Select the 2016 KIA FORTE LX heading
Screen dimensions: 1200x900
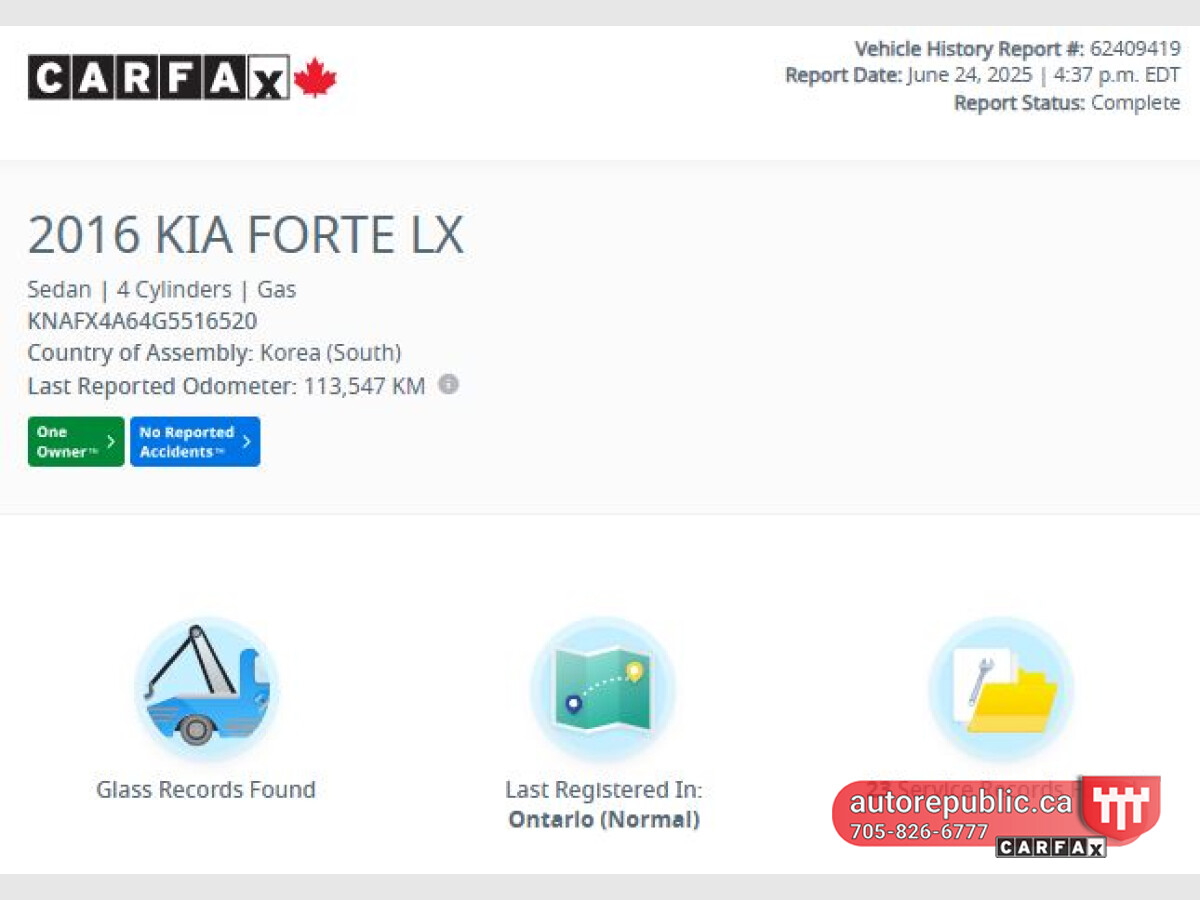point(246,235)
